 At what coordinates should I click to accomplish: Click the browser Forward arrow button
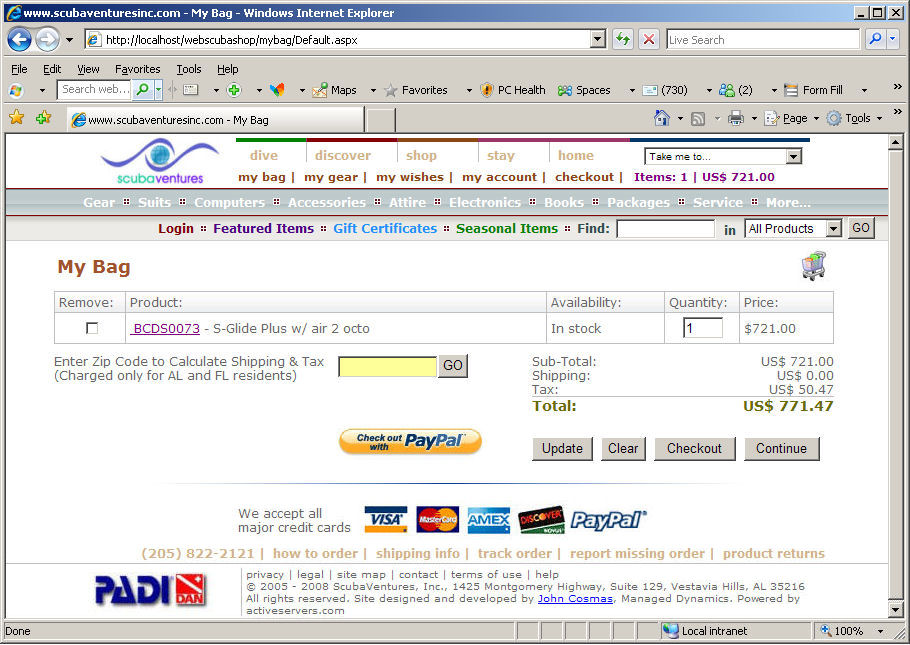[x=47, y=39]
